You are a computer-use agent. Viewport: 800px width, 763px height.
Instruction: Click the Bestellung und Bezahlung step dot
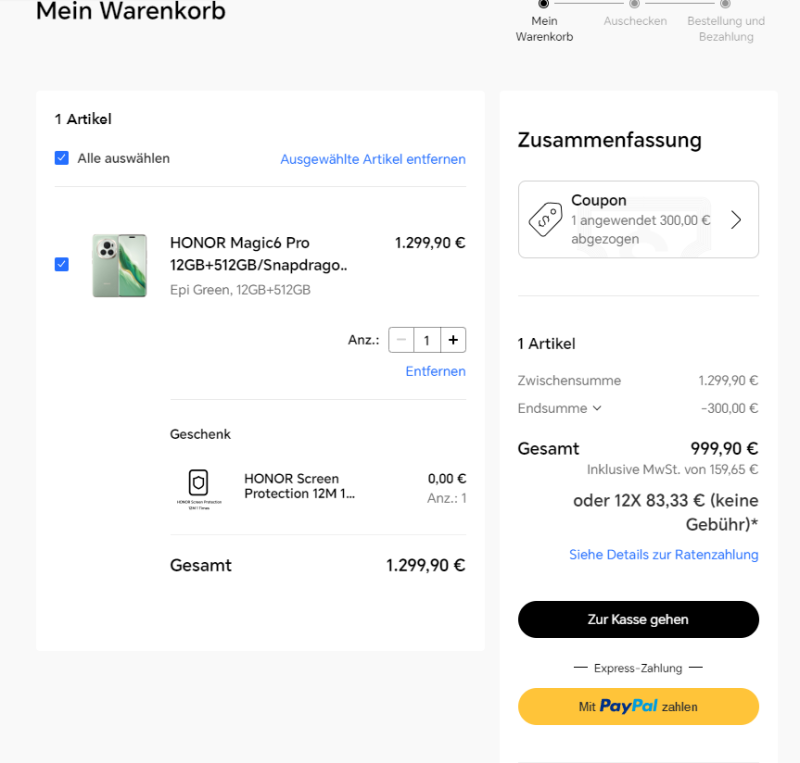click(x=725, y=4)
